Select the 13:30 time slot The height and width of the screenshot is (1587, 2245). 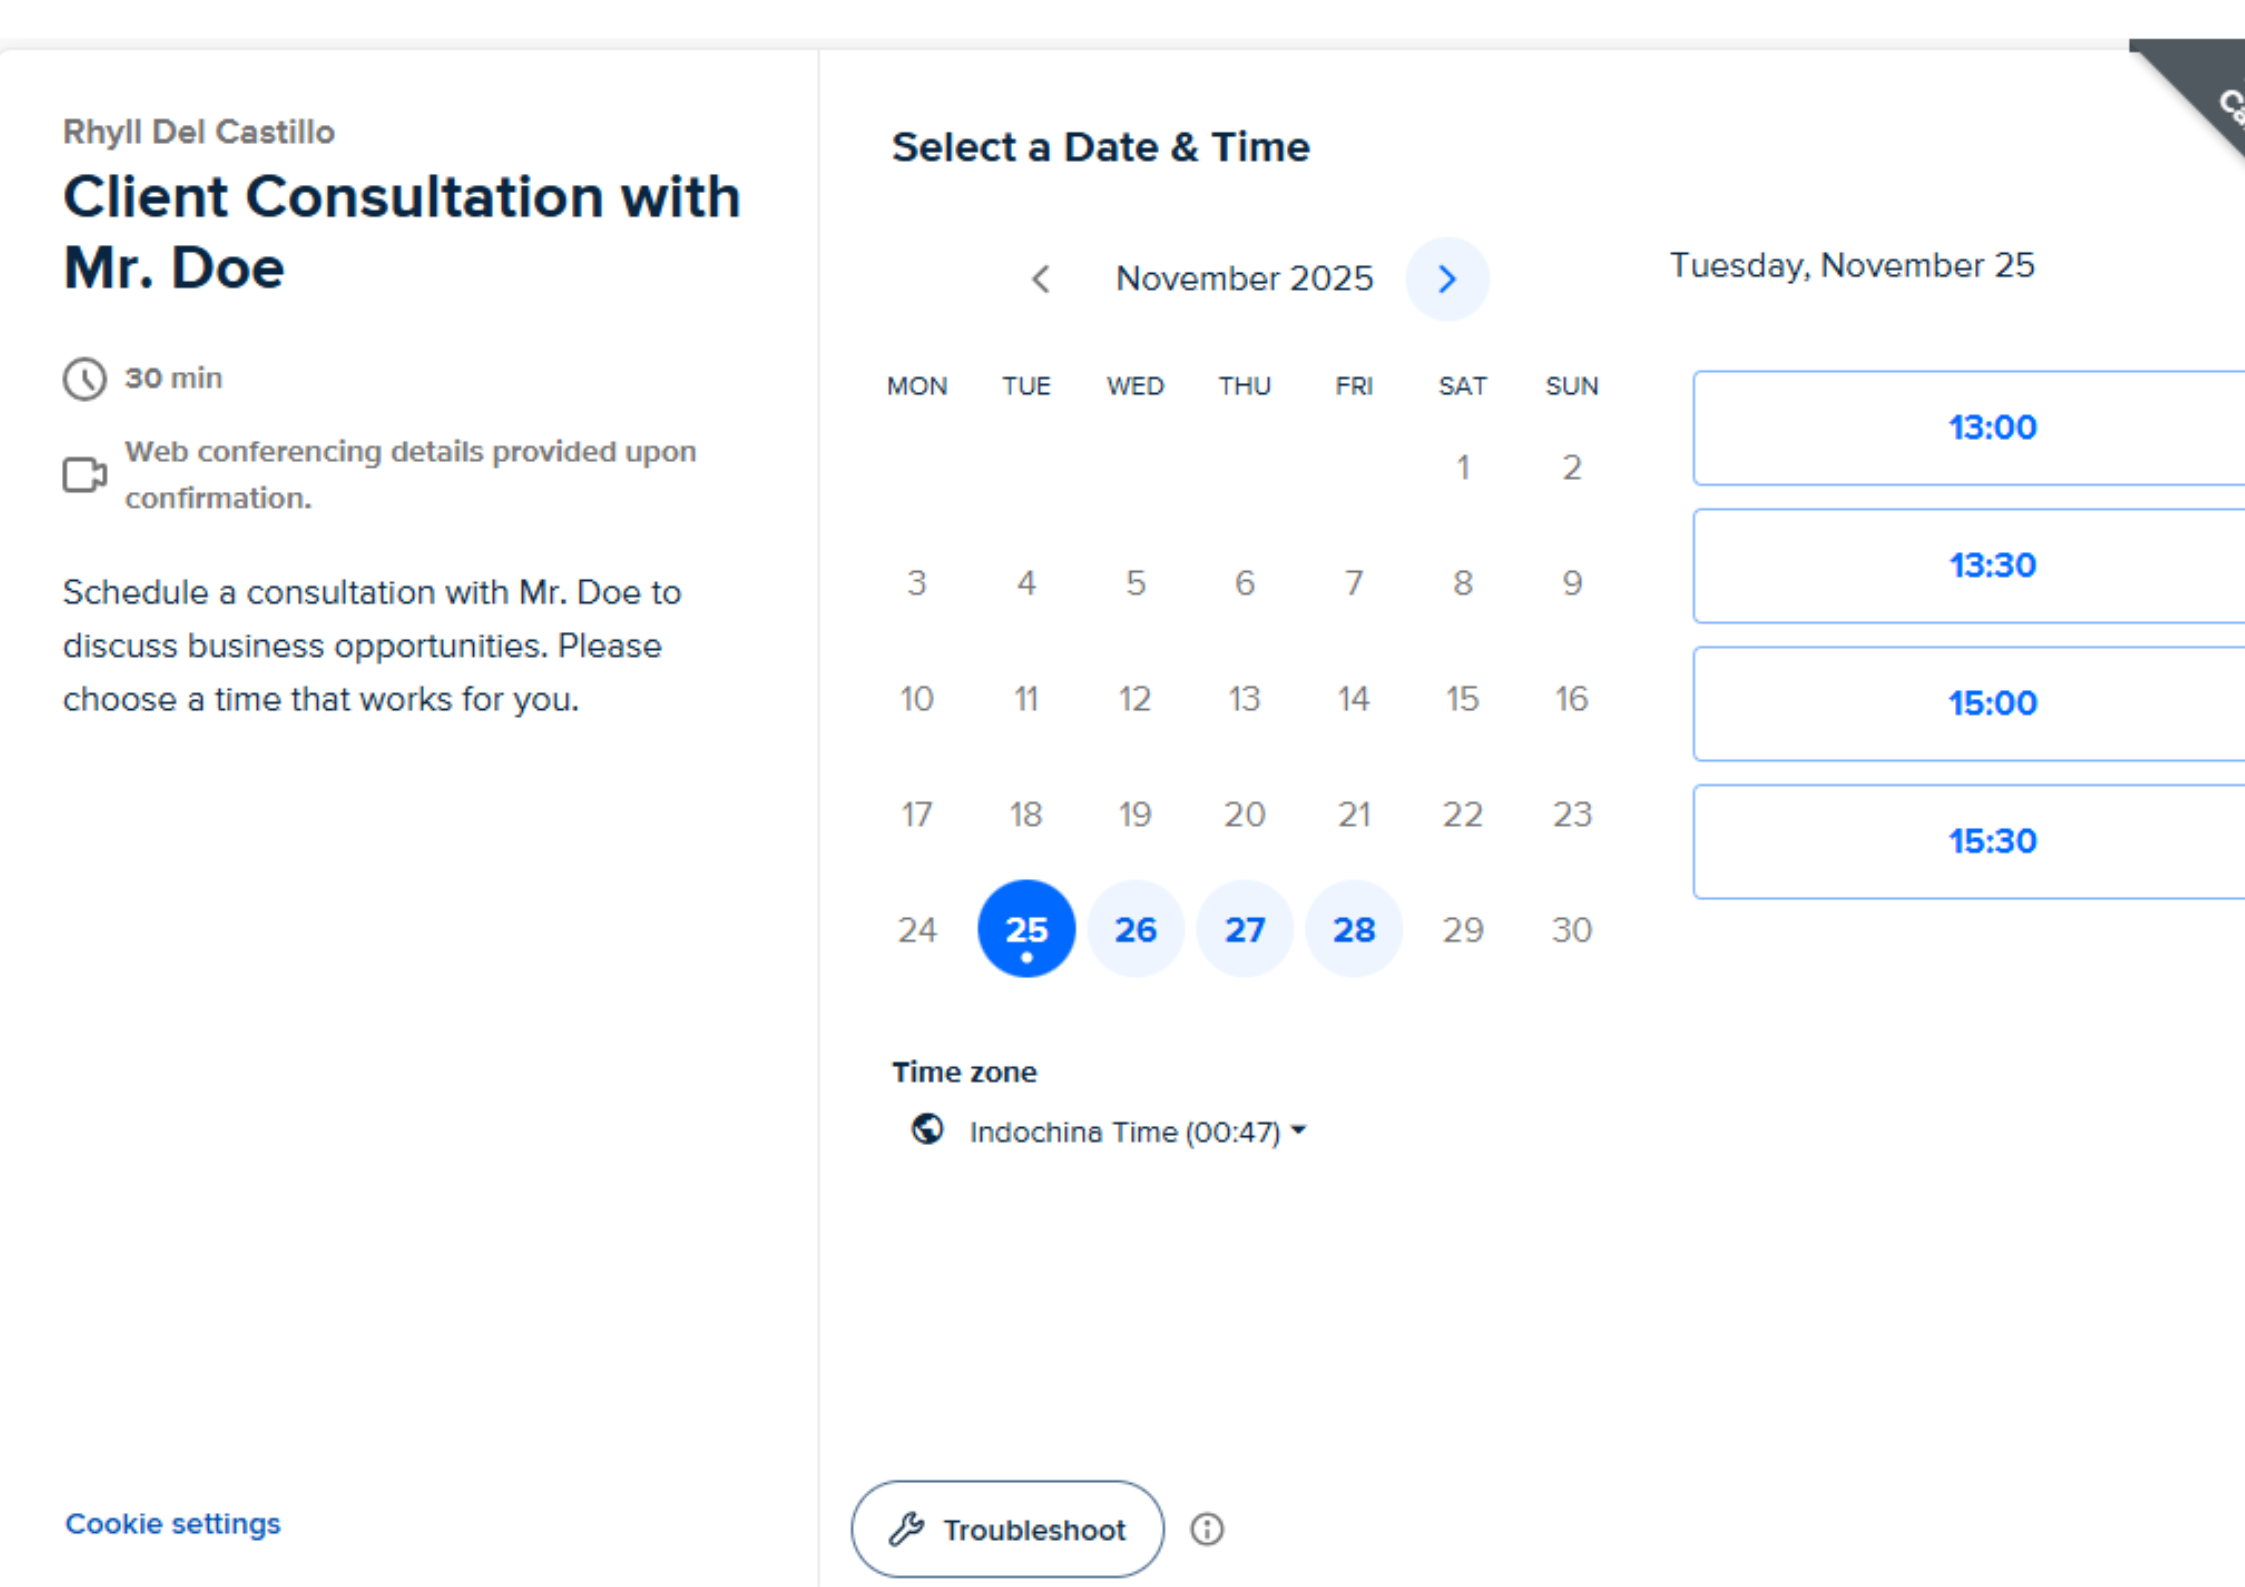click(1990, 566)
